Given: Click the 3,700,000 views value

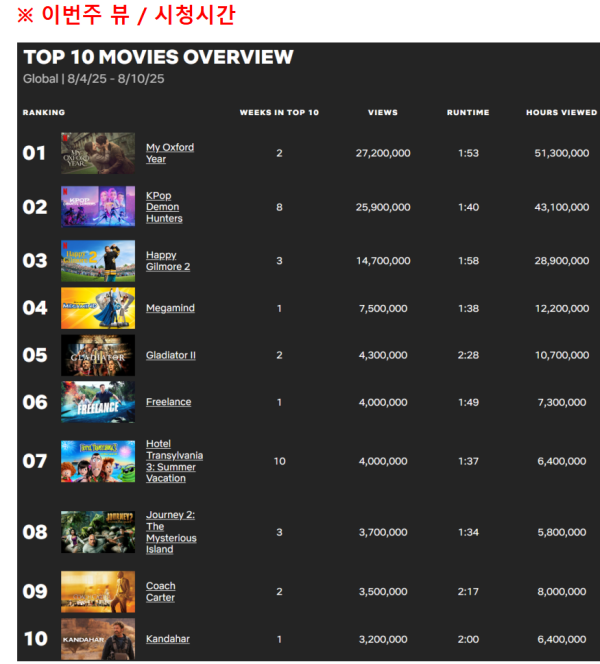Looking at the screenshot, I should pos(383,532).
